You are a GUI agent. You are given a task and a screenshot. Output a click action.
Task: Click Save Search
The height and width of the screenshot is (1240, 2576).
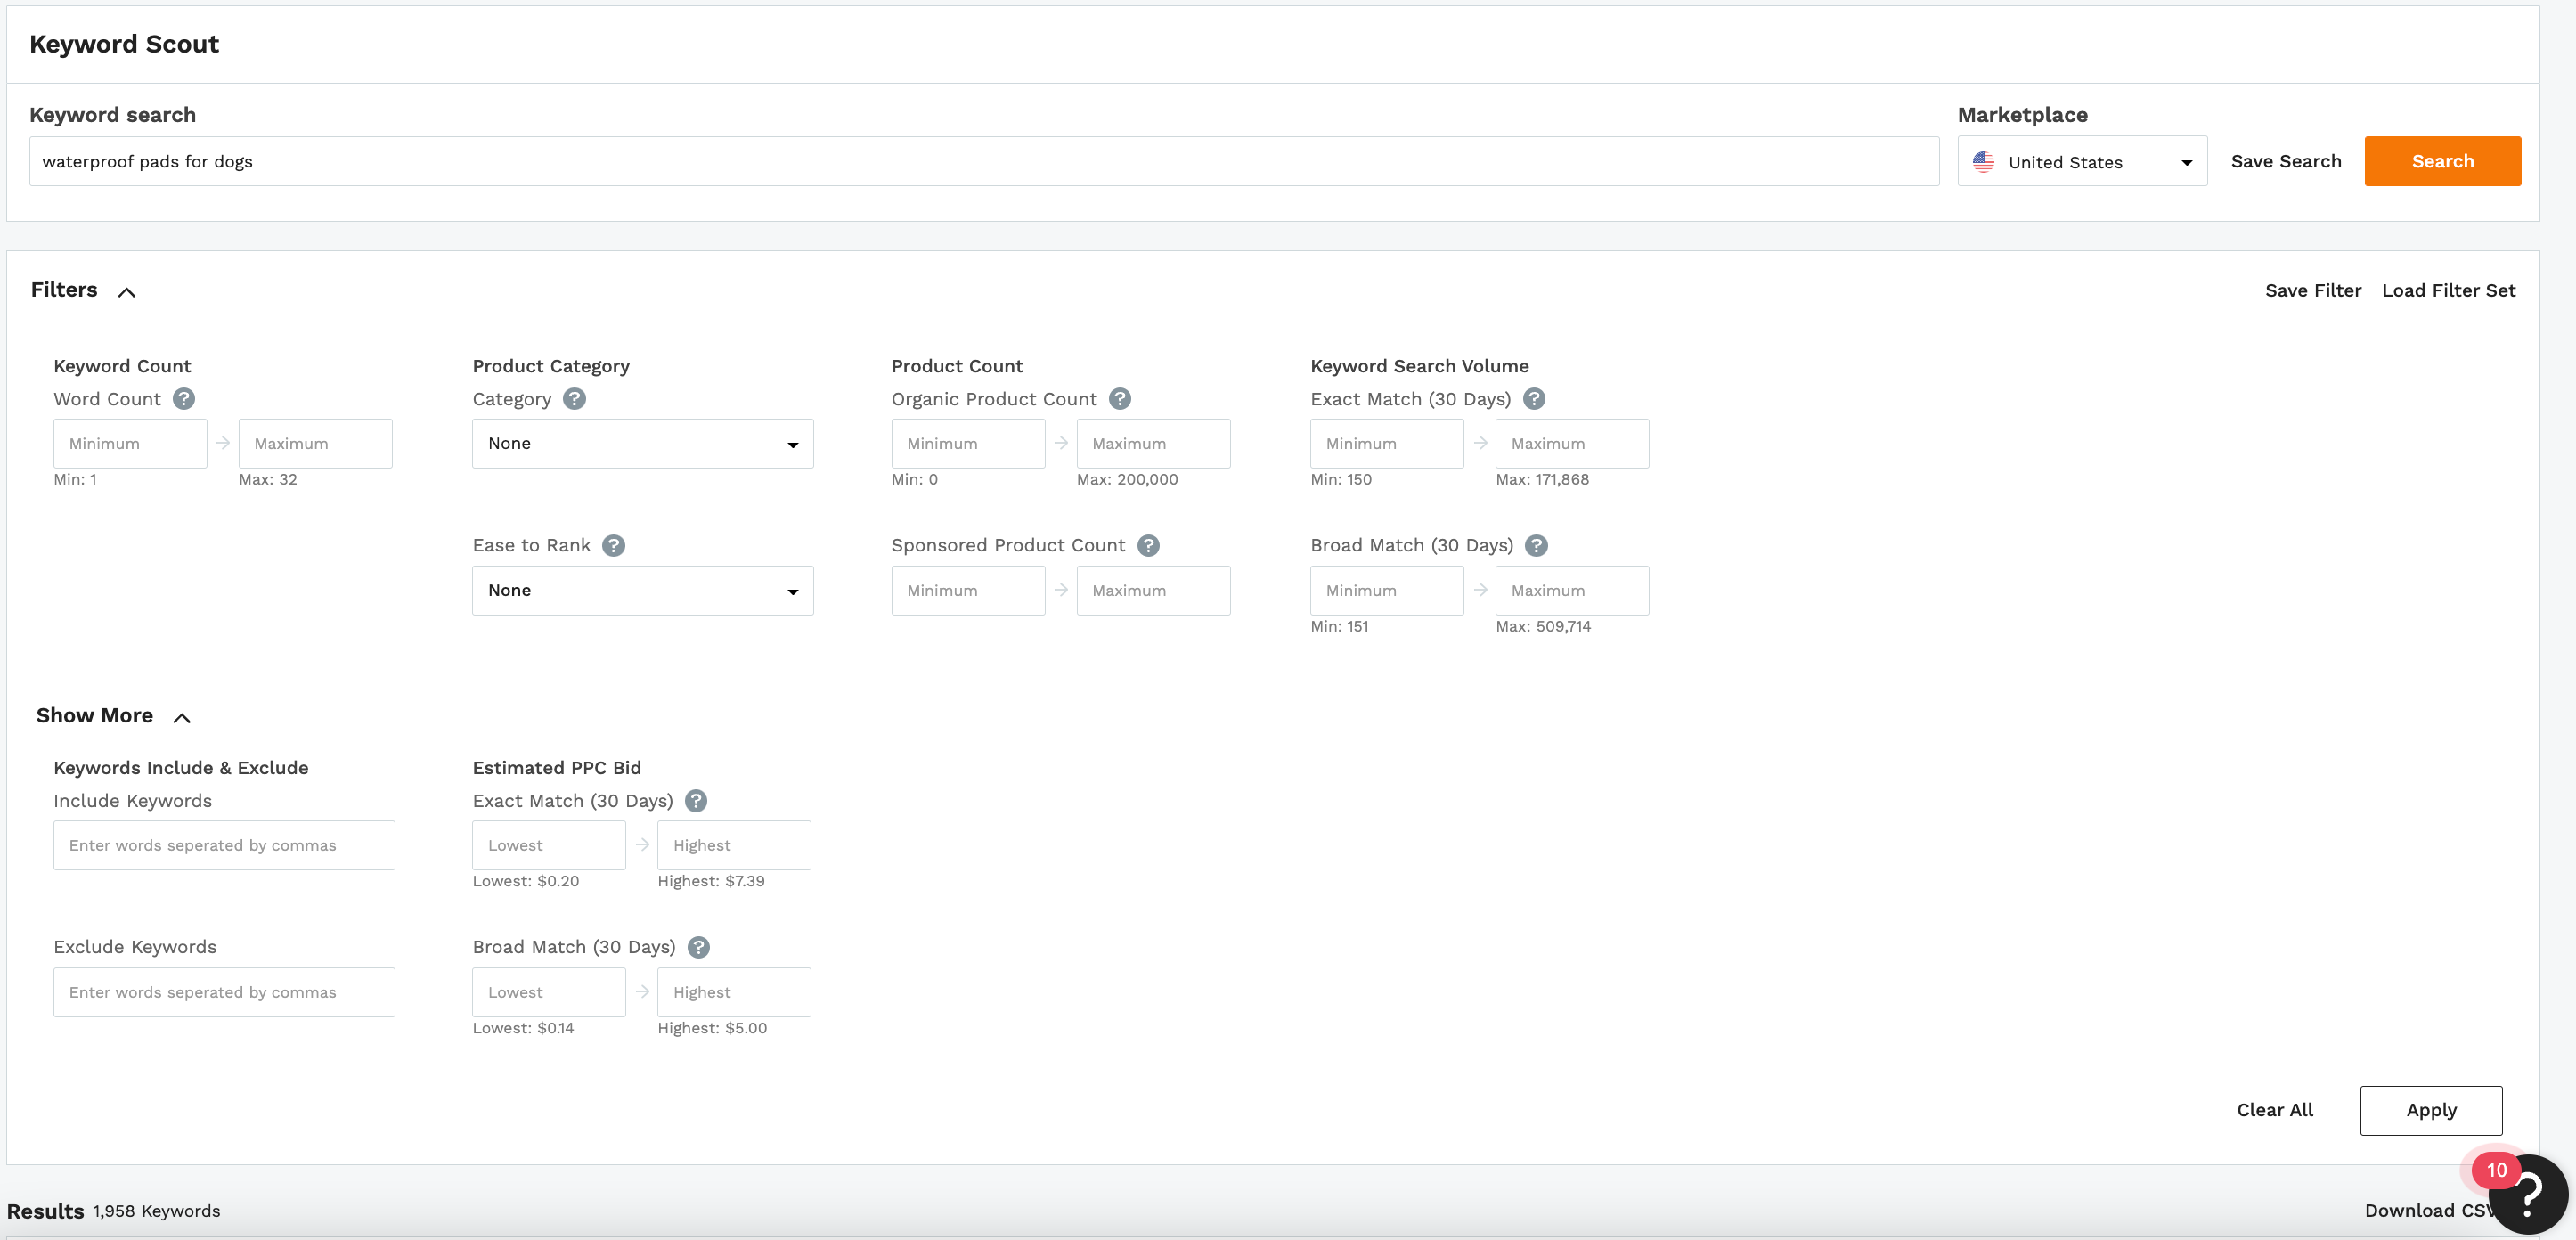pyautogui.click(x=2286, y=162)
